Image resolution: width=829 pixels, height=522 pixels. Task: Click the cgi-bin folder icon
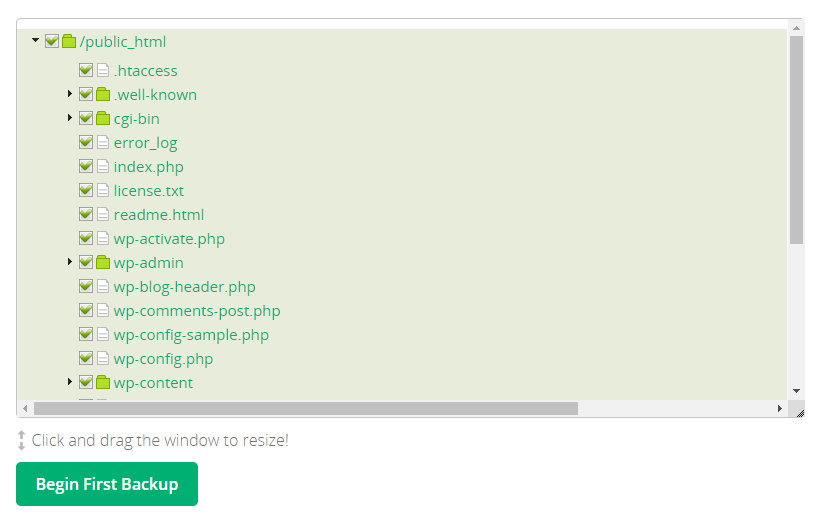coord(103,118)
